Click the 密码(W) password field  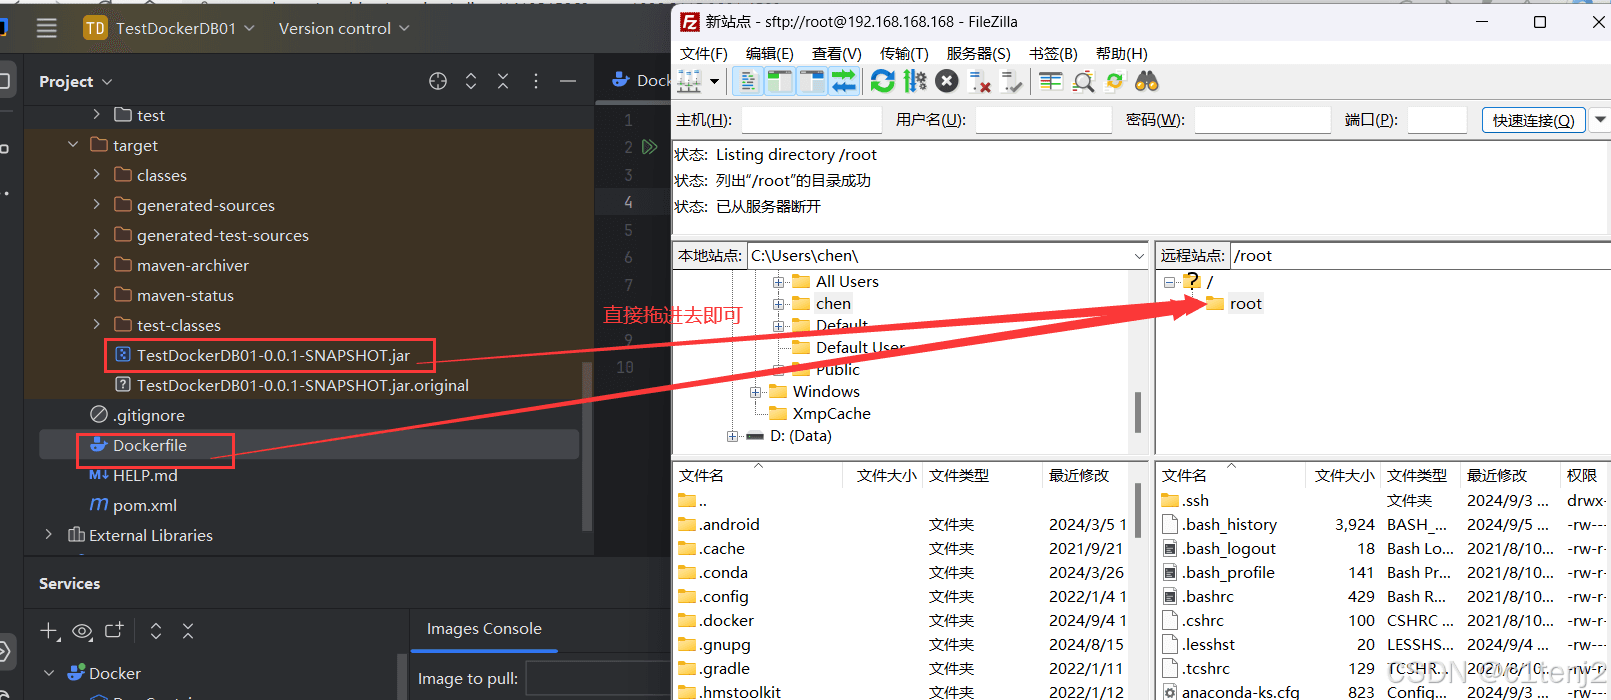coord(1262,120)
